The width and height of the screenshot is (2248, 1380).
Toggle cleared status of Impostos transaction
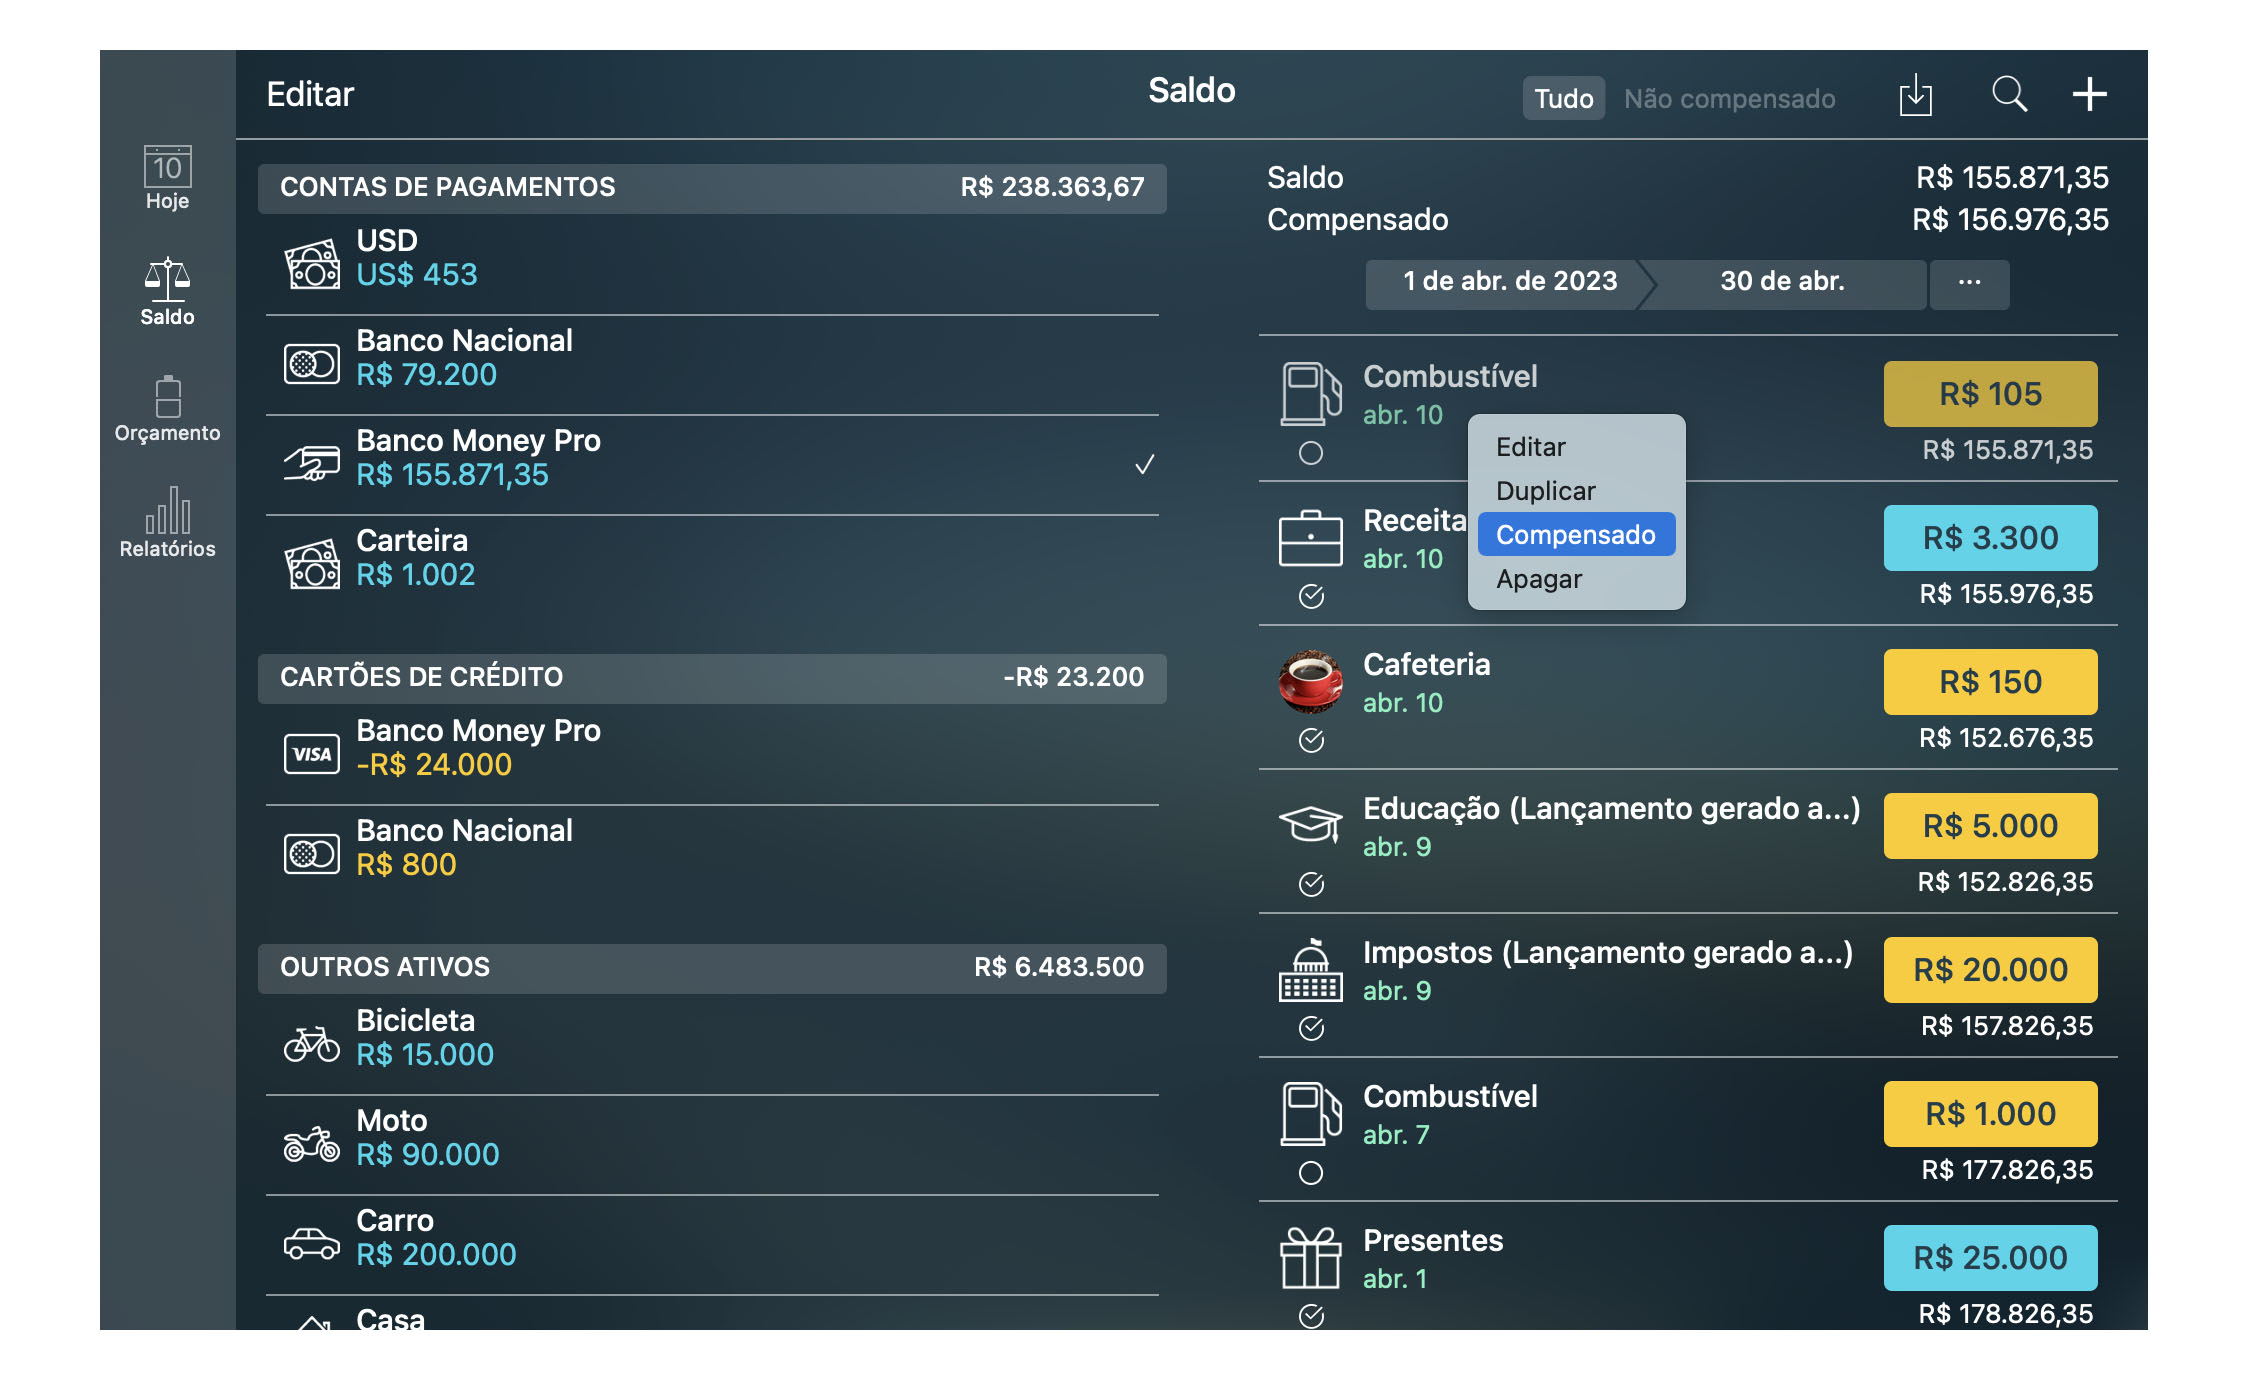pos(1311,1029)
